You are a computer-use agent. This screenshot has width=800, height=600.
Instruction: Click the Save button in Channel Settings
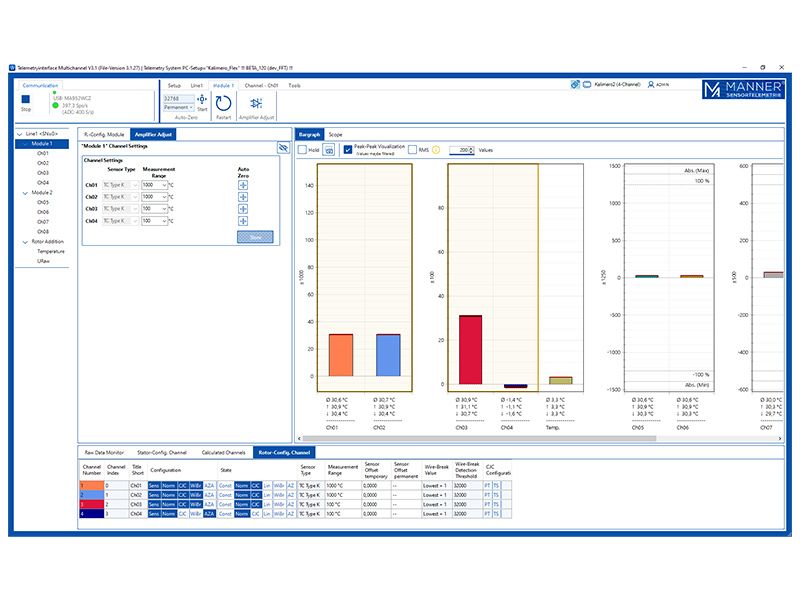point(255,237)
